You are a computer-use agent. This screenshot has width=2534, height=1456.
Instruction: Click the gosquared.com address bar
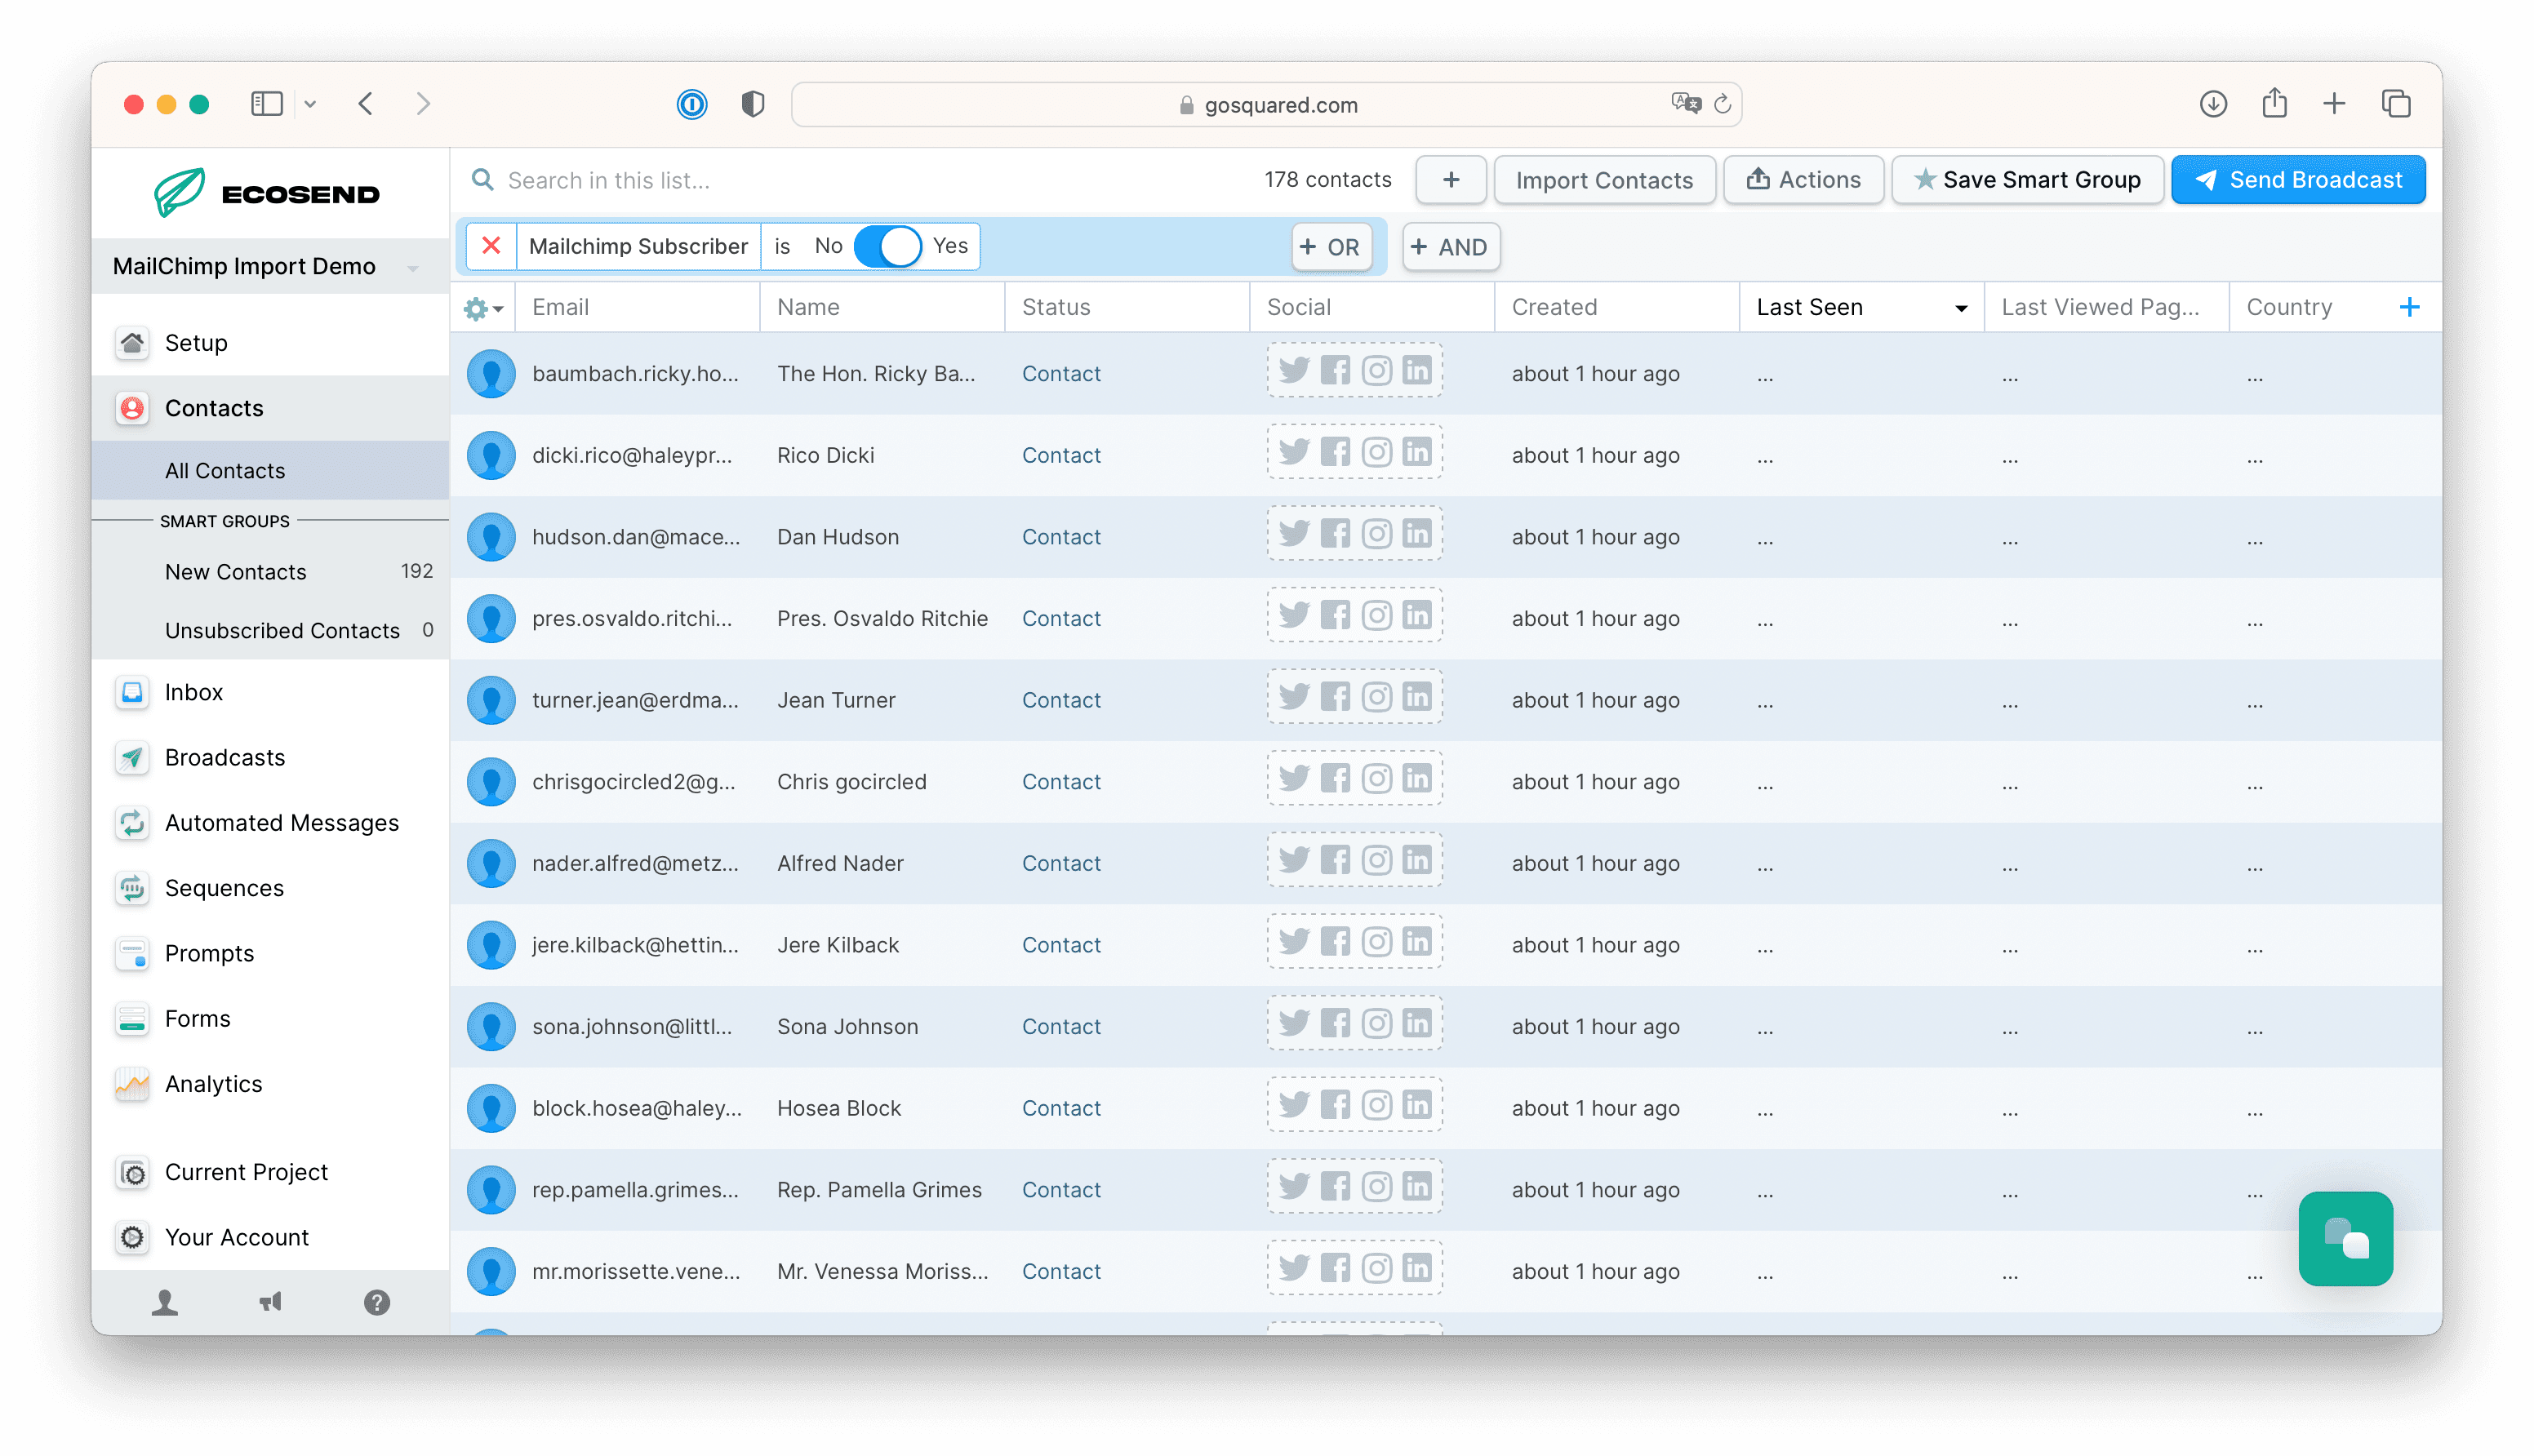coord(1266,104)
